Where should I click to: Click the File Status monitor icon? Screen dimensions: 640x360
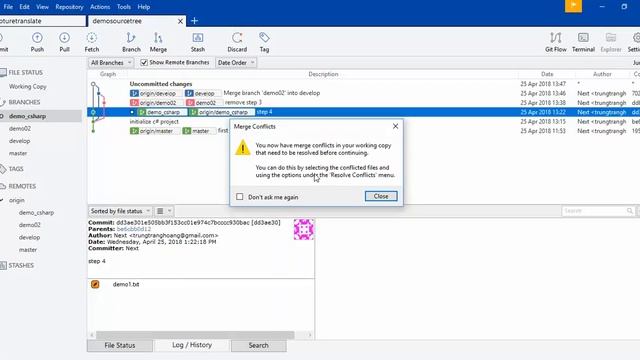click(x=3, y=73)
